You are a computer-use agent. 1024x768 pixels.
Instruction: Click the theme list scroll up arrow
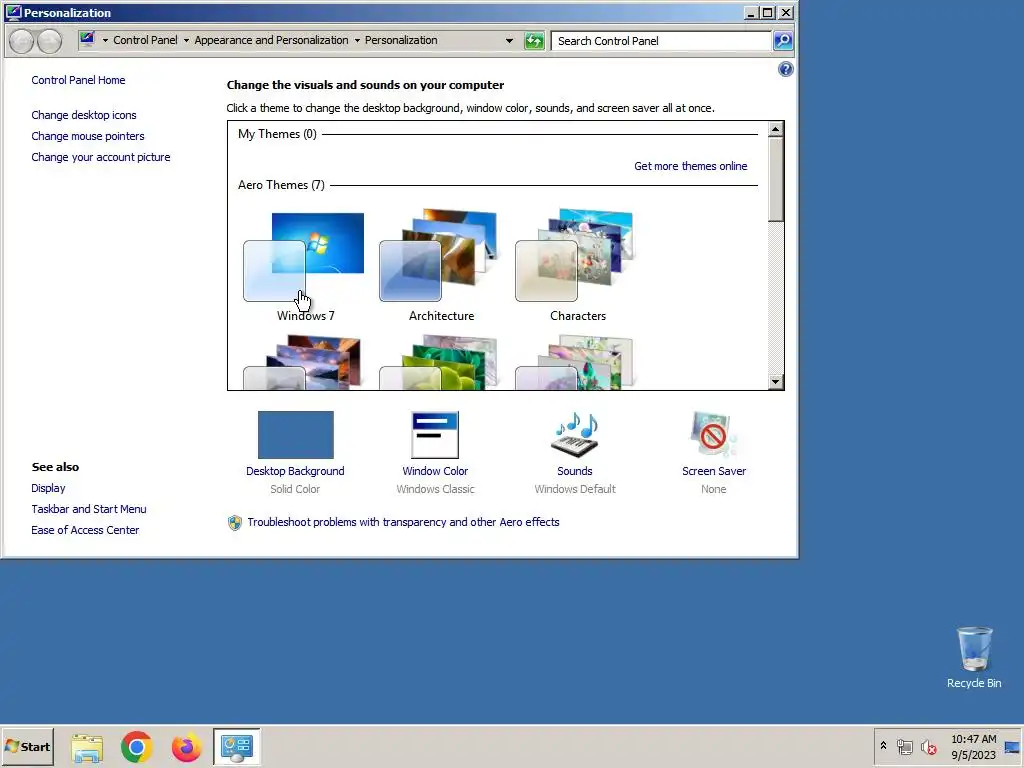[775, 129]
